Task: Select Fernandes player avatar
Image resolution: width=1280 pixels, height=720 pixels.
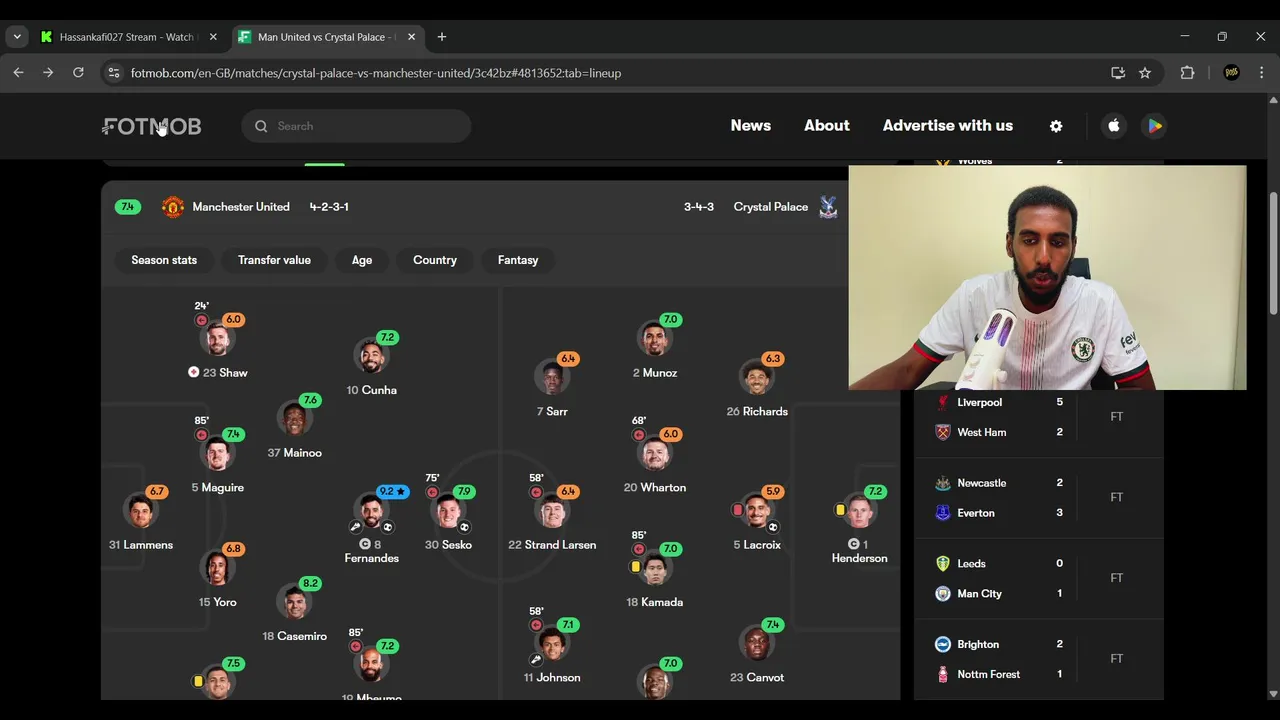Action: 371,512
